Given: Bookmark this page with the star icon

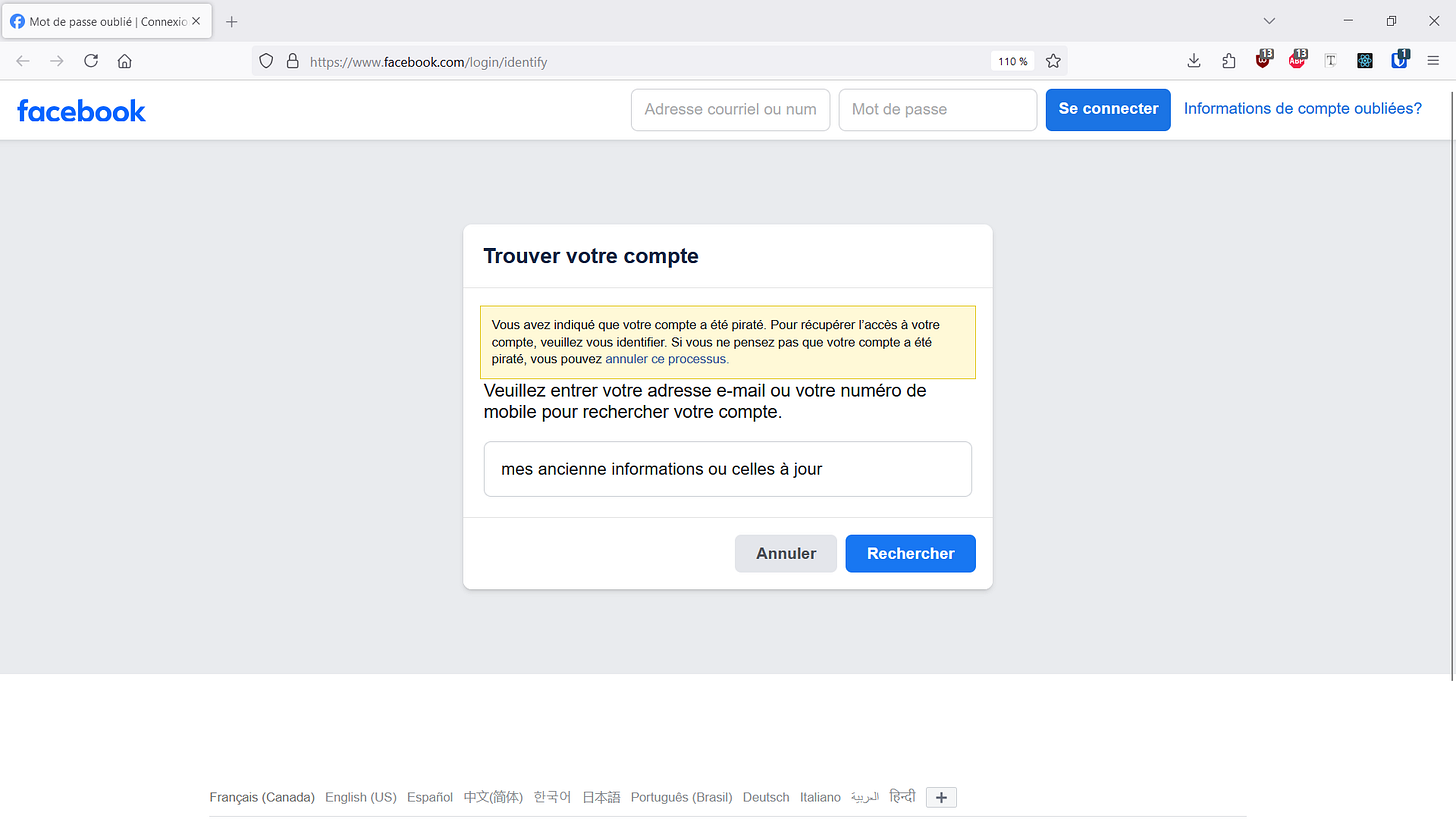Looking at the screenshot, I should (x=1052, y=61).
